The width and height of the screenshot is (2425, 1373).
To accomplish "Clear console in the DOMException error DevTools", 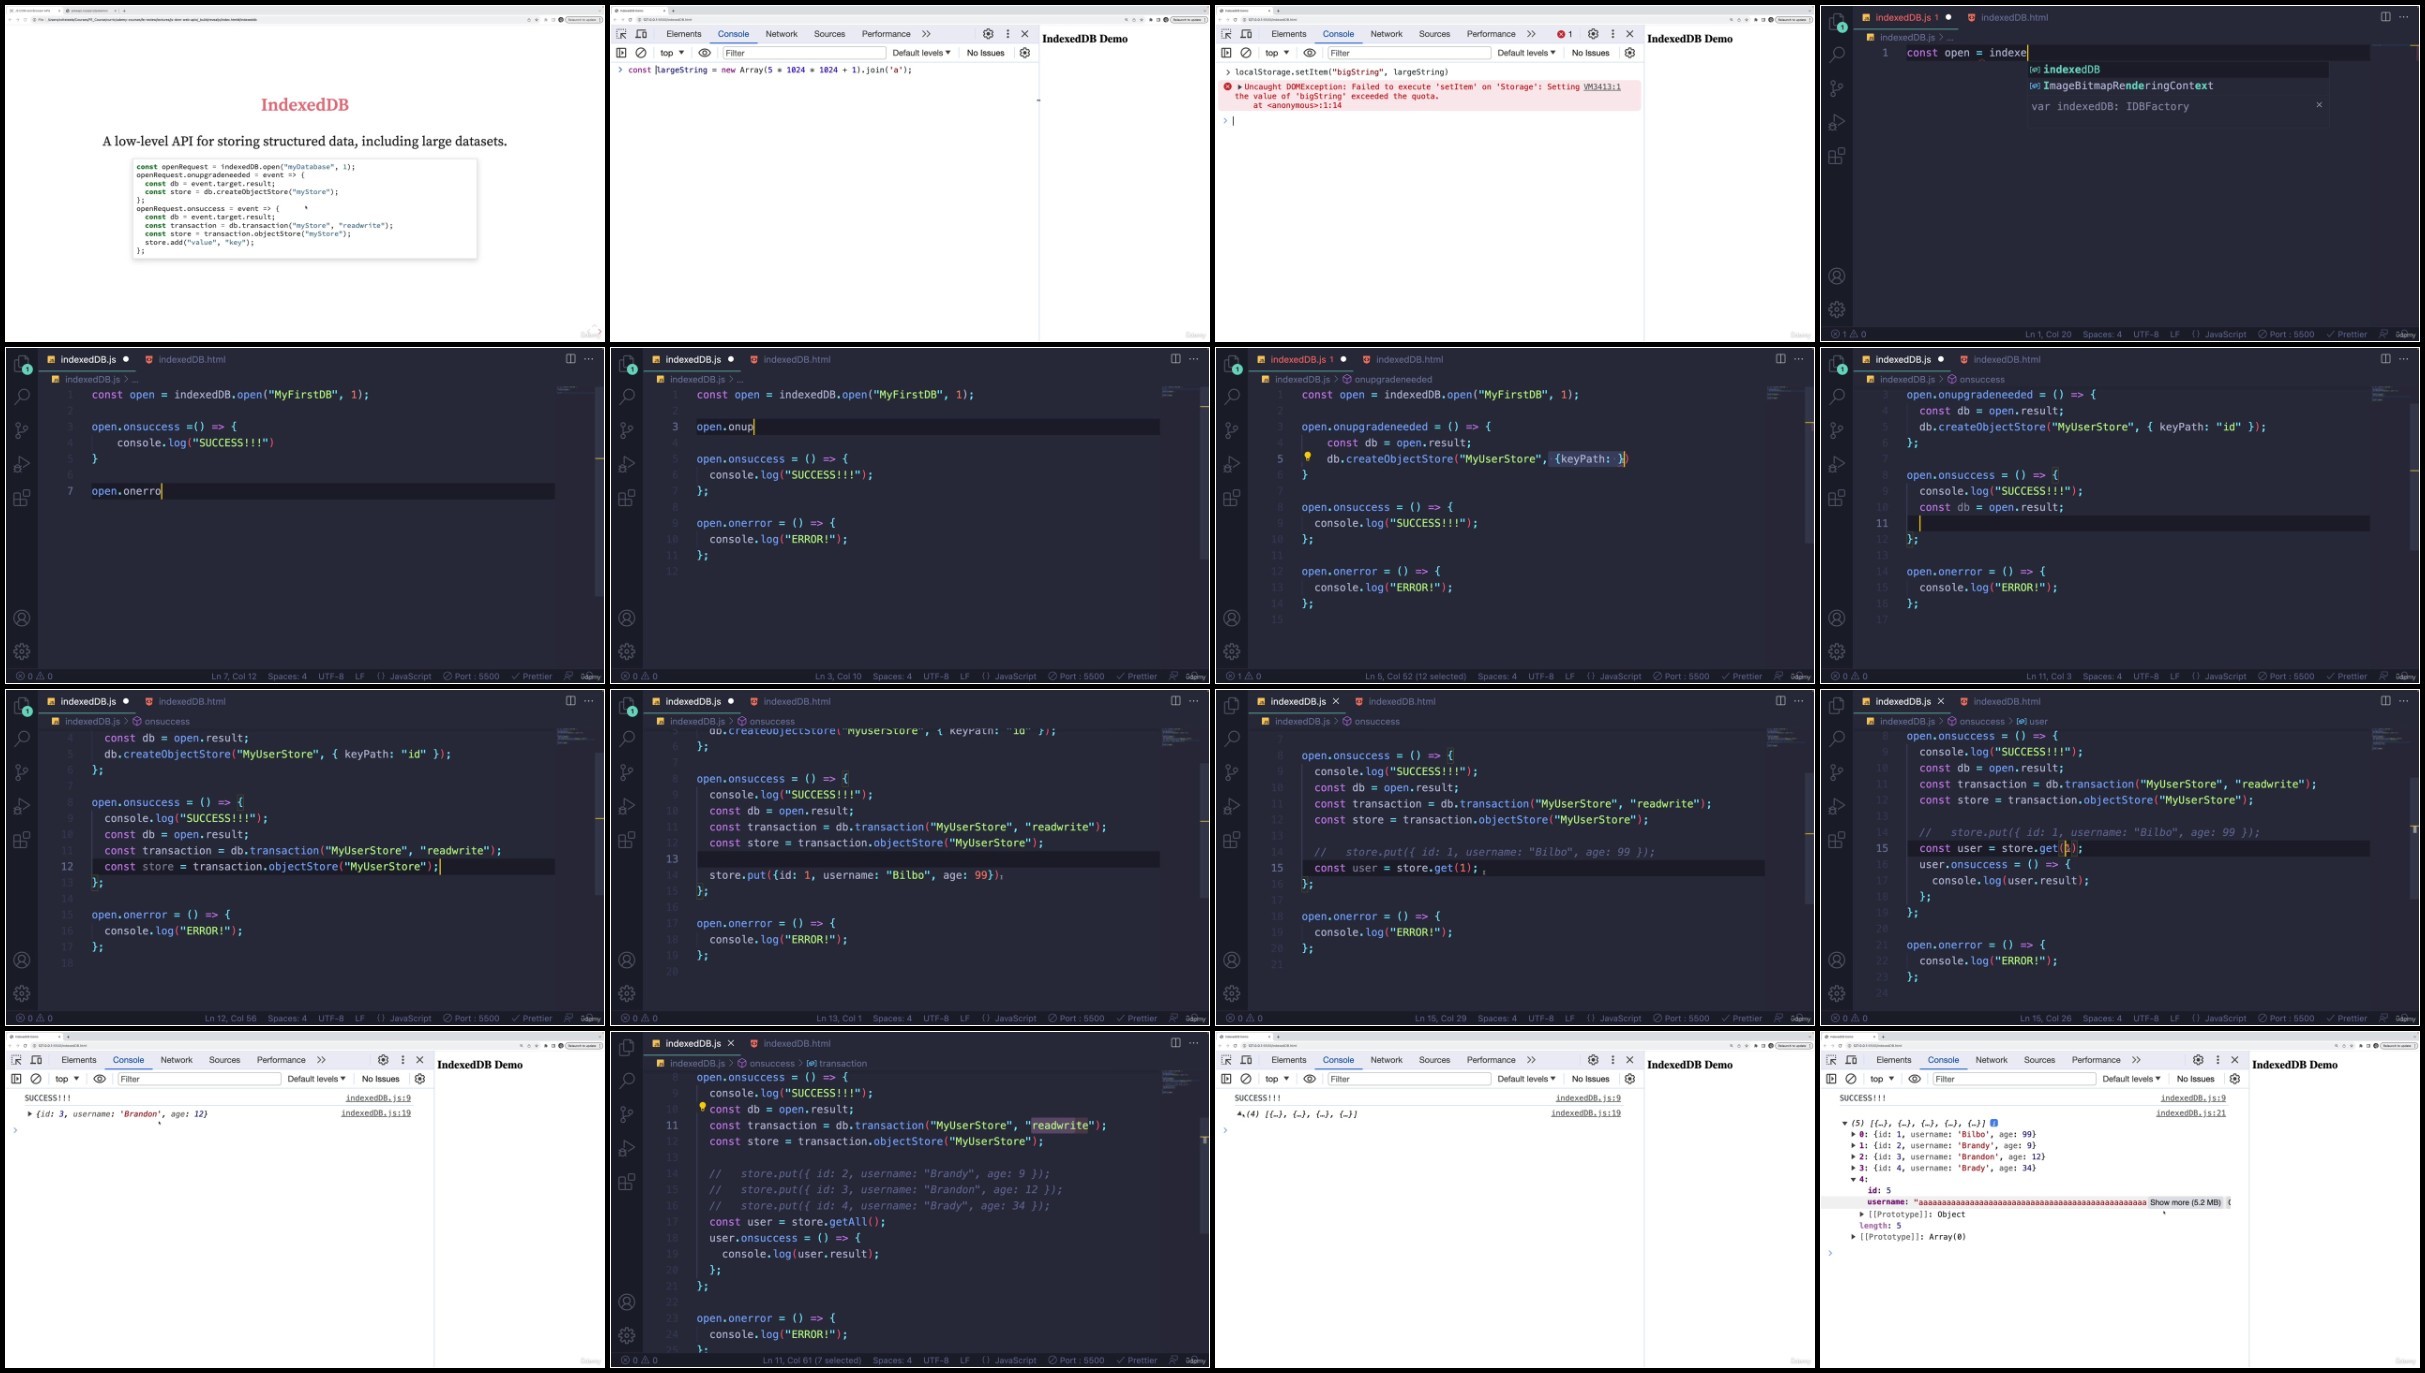I will tap(1246, 53).
